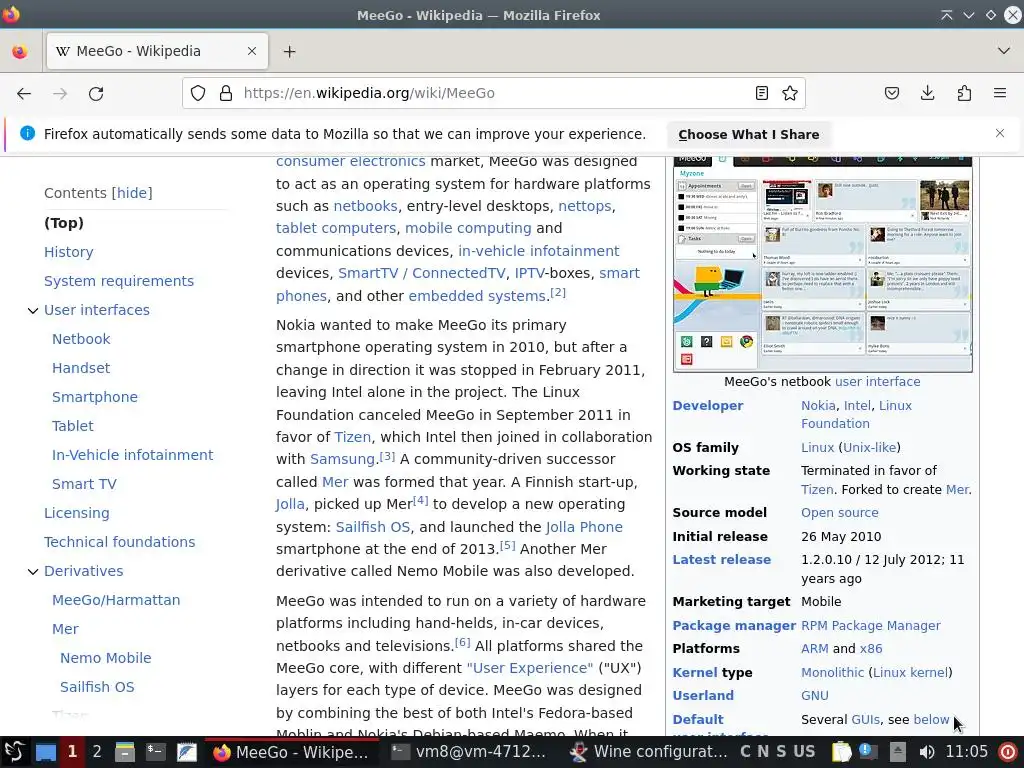
Task: Open the Tizen link in paragraph
Action: (353, 437)
